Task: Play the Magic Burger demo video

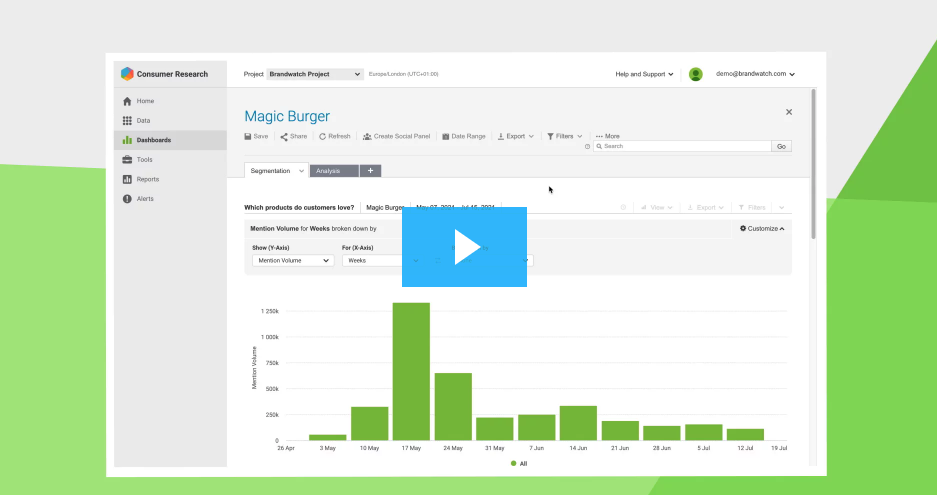Action: (x=464, y=247)
